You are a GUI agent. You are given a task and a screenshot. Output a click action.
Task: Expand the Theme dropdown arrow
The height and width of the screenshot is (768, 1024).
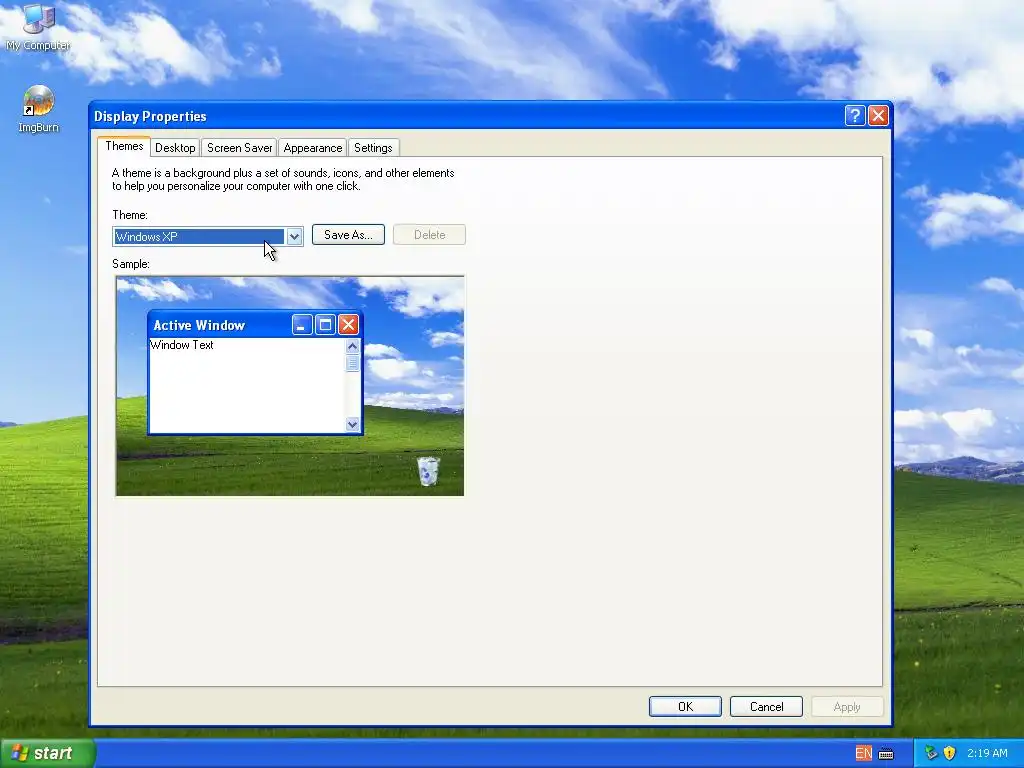[x=295, y=236]
